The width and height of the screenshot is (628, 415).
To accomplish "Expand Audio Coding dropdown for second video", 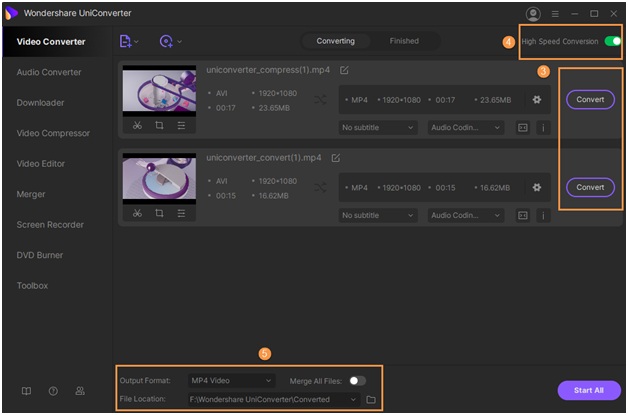I will [466, 215].
